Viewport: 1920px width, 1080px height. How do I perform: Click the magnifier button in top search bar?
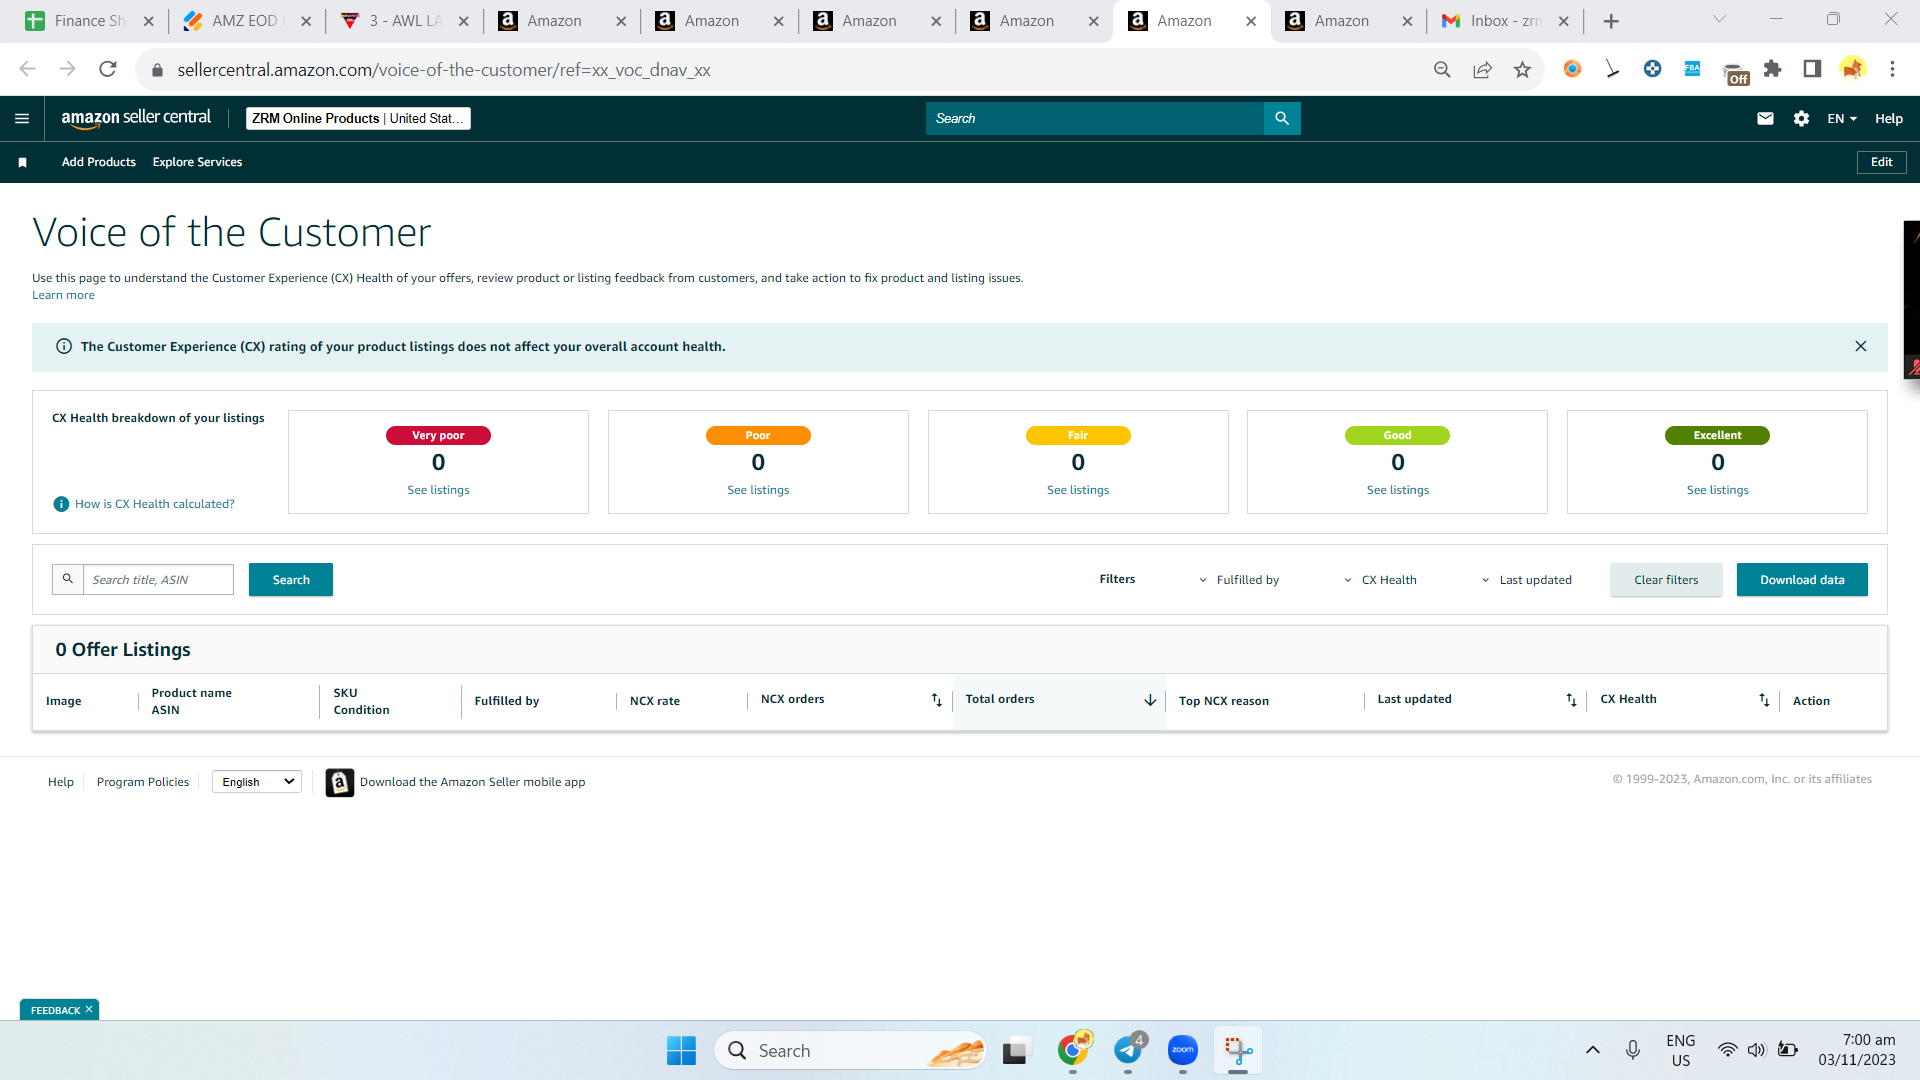pos(1282,118)
